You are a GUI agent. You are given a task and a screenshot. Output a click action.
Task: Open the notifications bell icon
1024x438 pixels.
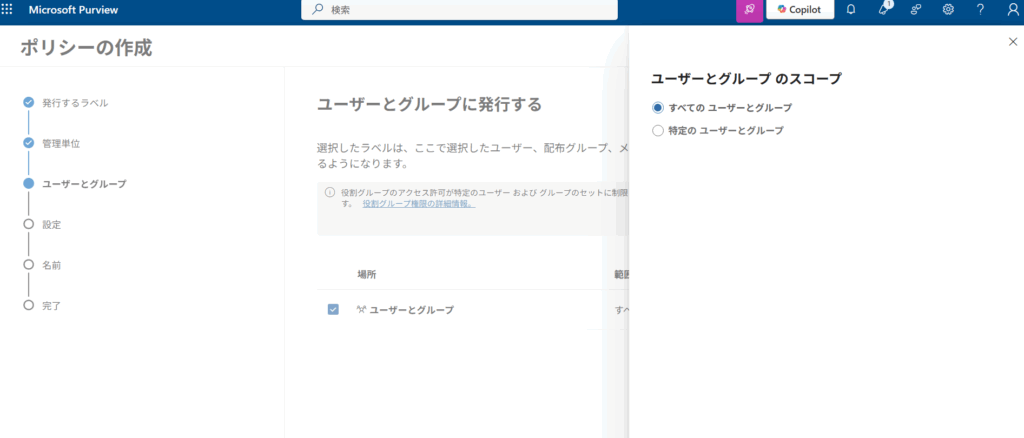click(x=850, y=9)
